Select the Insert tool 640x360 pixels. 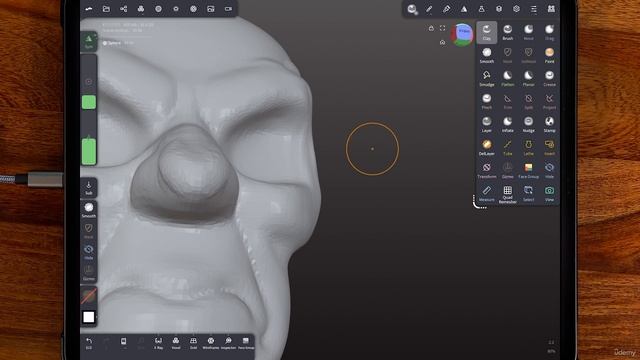(549, 147)
